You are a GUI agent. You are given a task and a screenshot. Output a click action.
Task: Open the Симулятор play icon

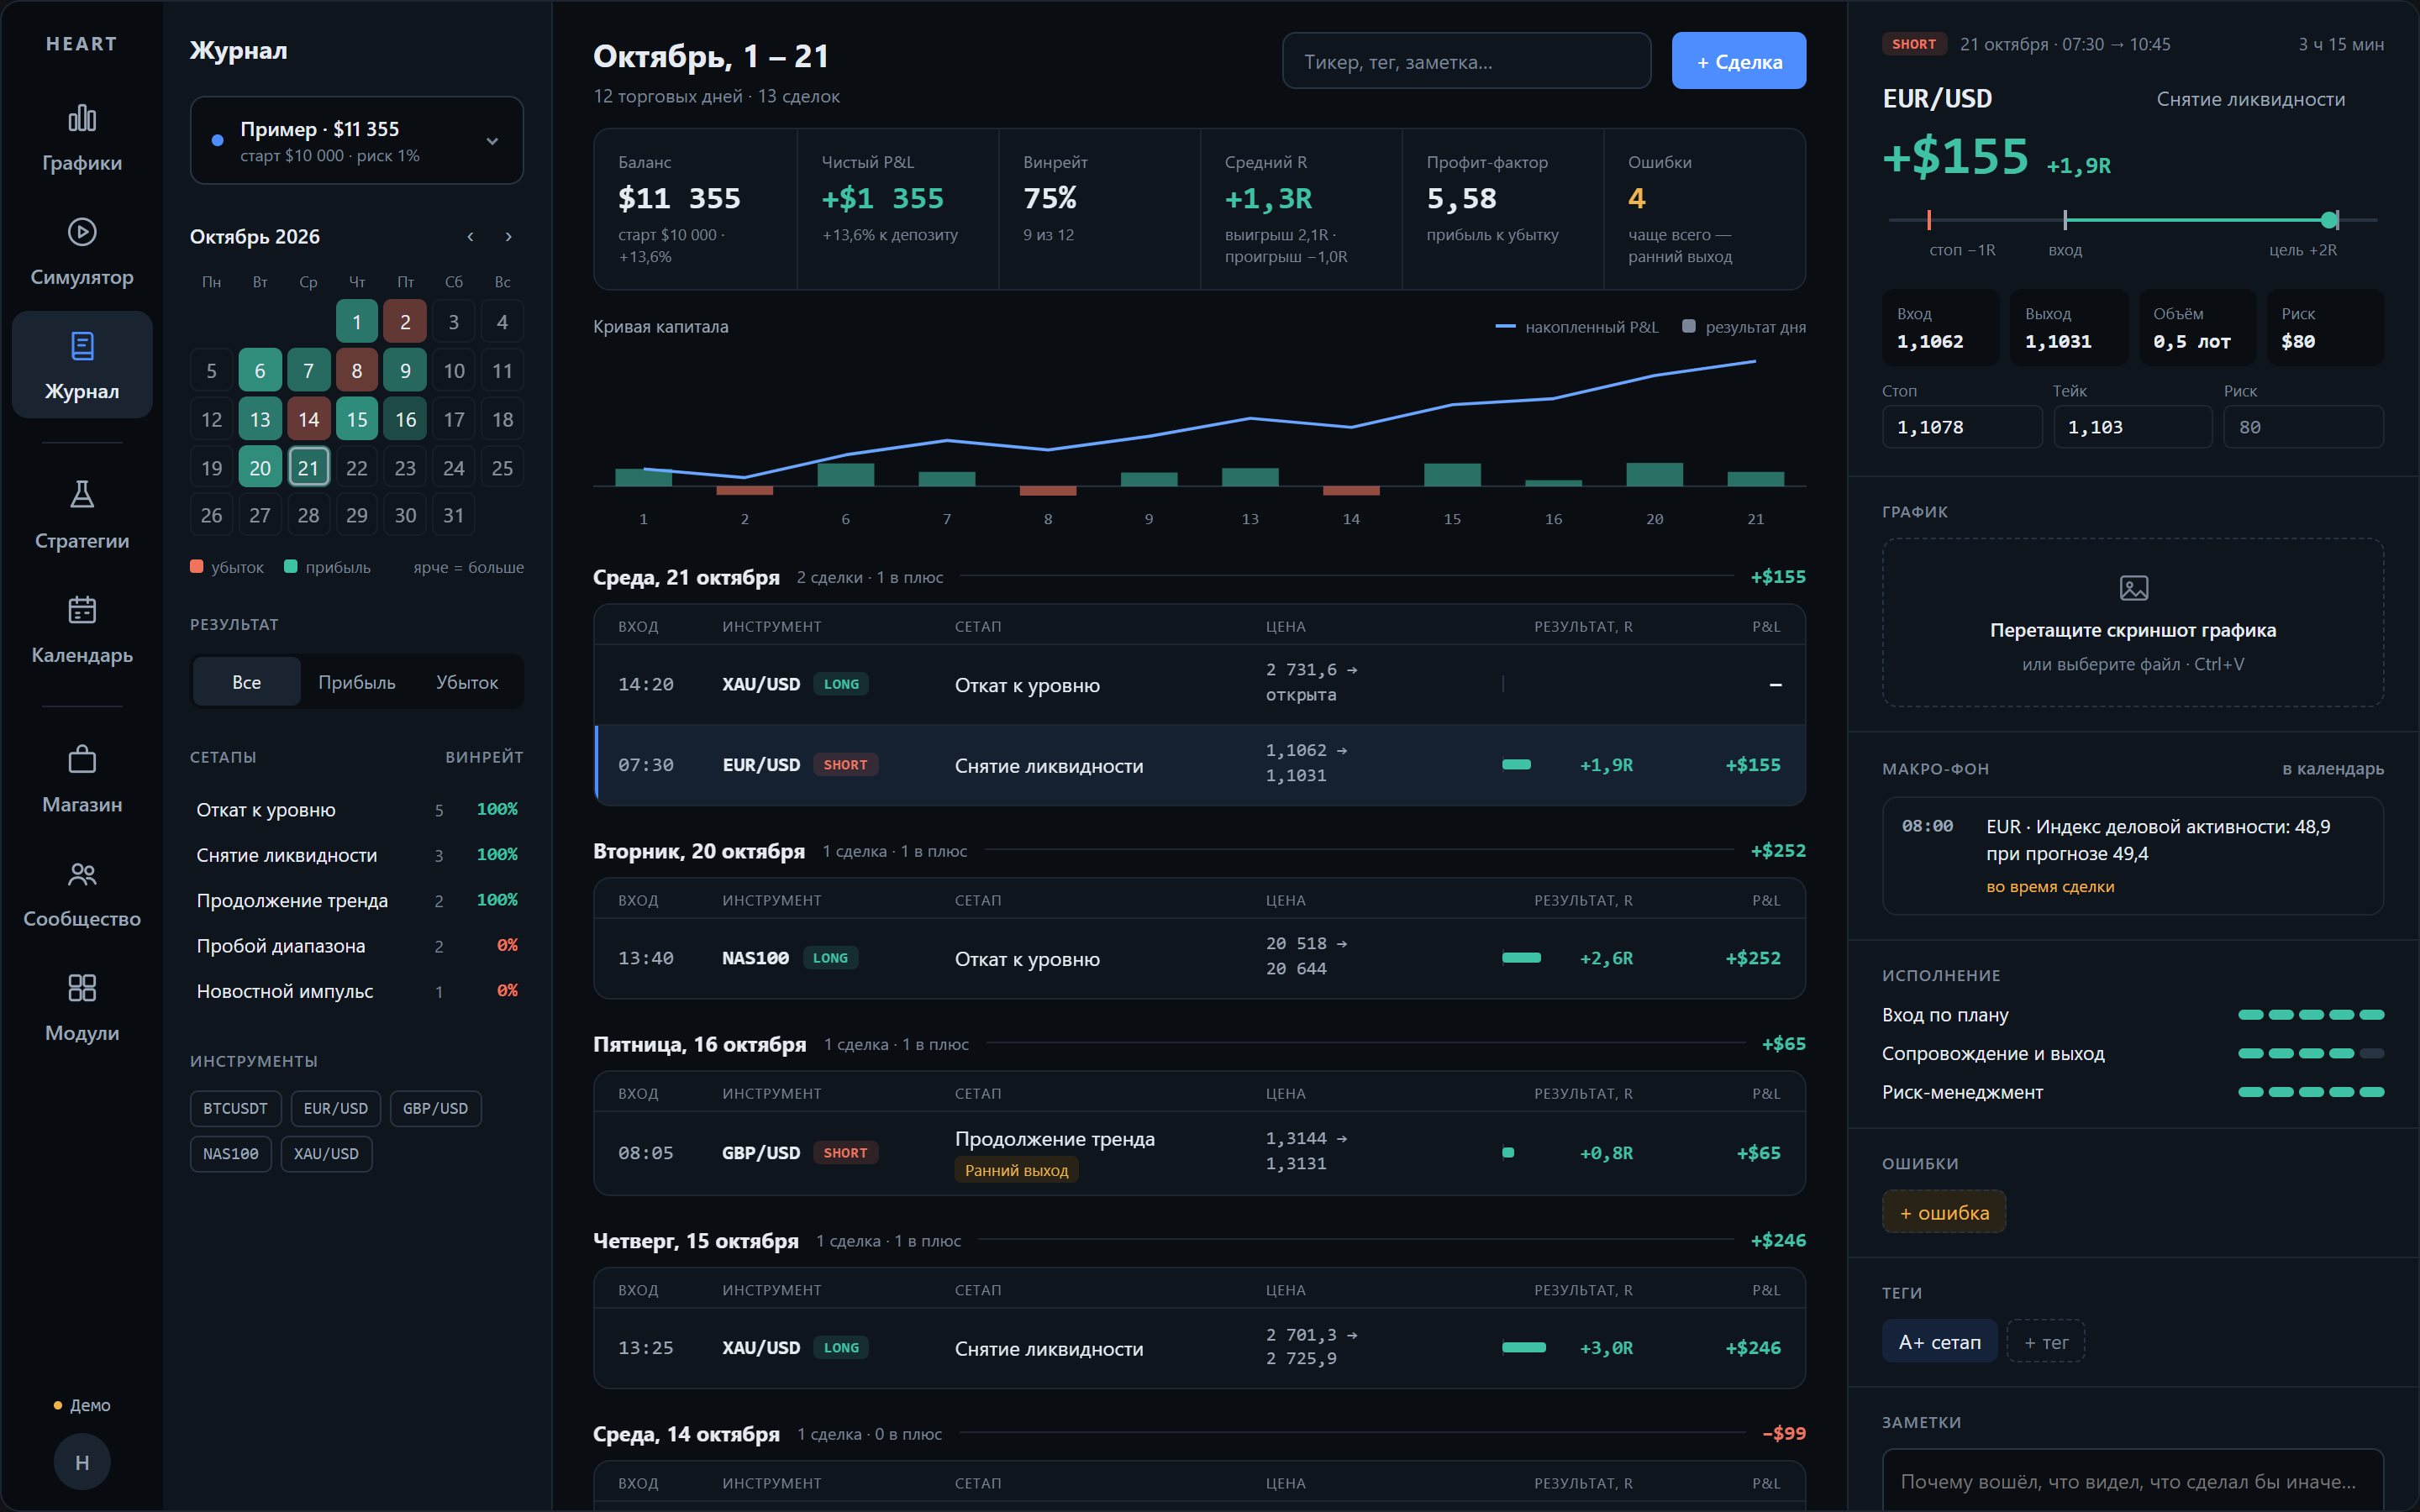click(x=82, y=232)
